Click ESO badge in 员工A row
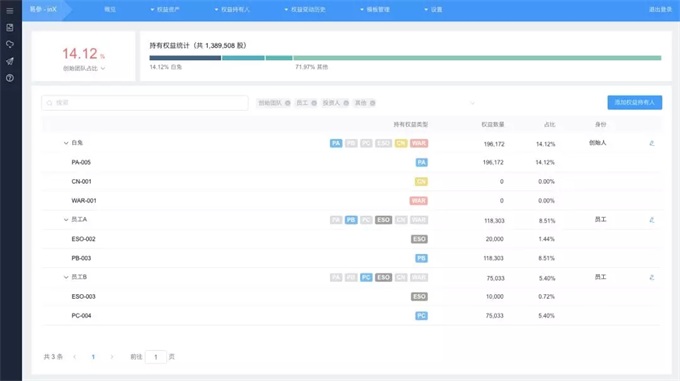 point(383,220)
